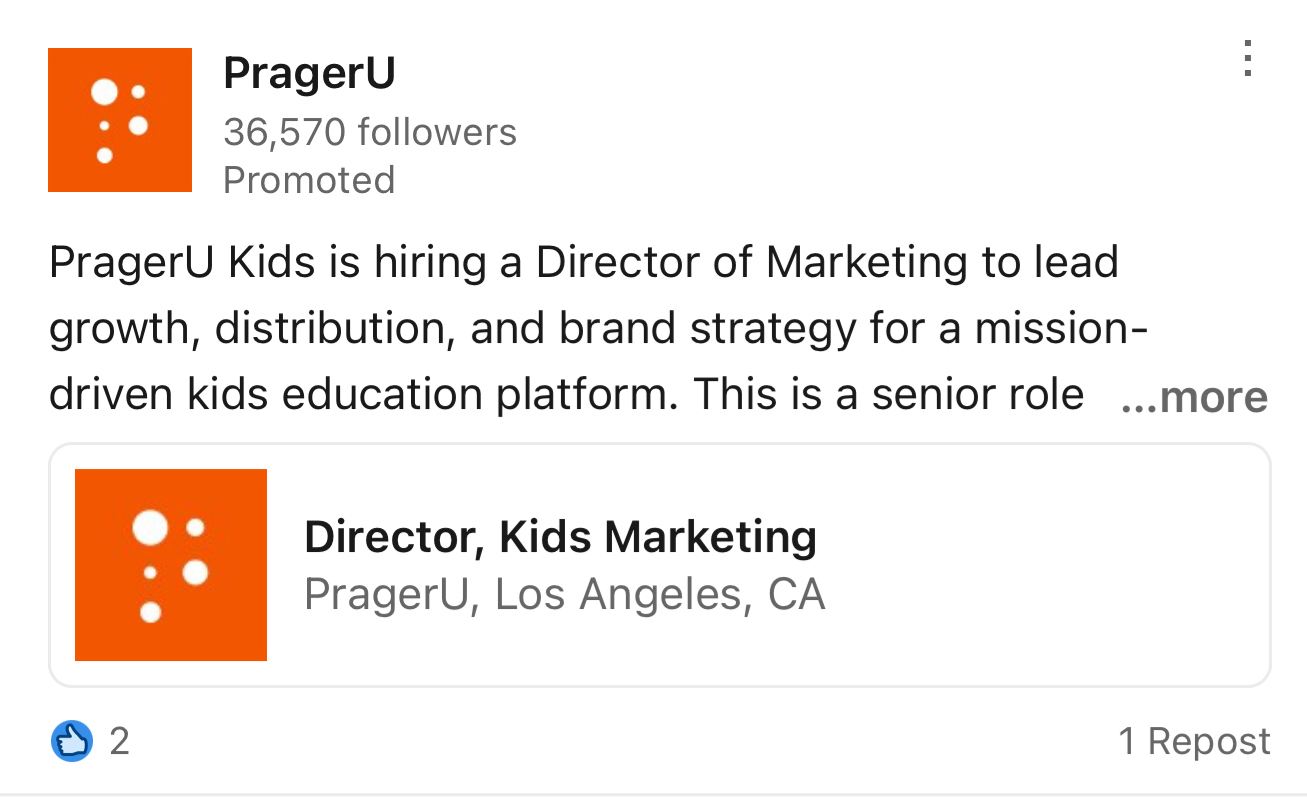This screenshot has height=797, width=1307.
Task: Open the three-dot post options menu
Action: [1247, 59]
